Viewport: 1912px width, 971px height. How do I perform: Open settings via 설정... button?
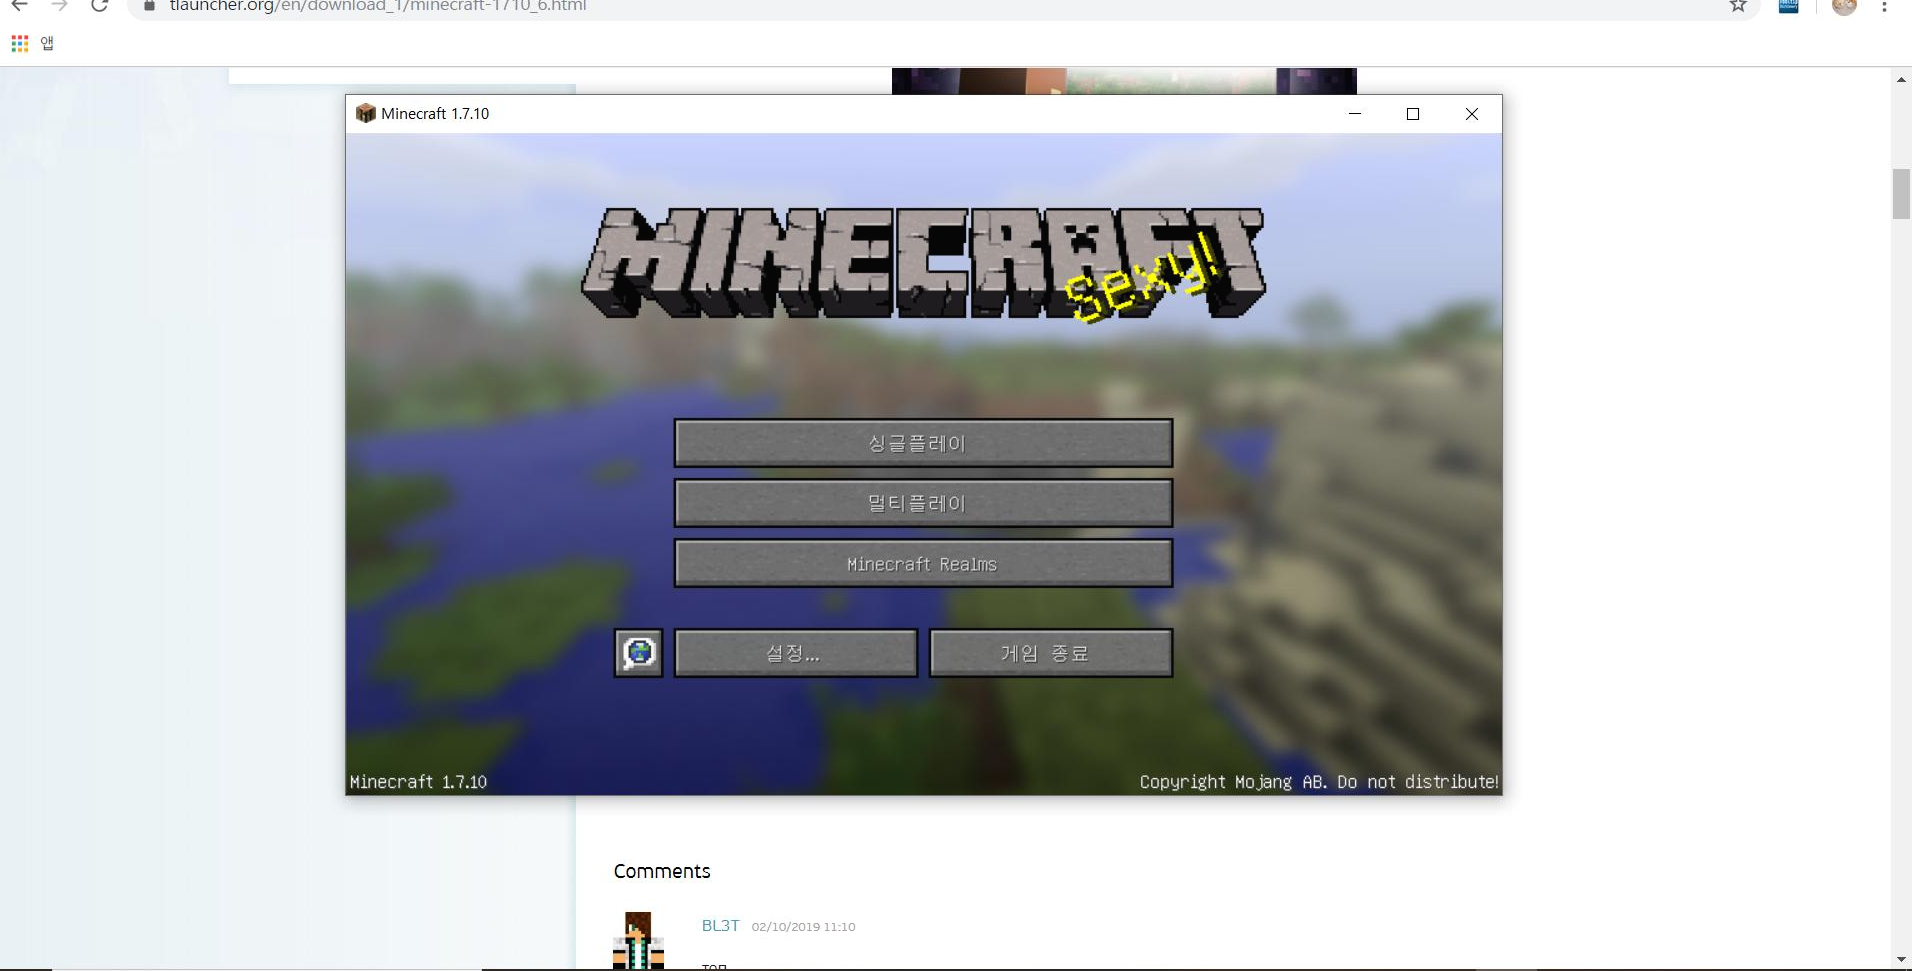point(796,654)
